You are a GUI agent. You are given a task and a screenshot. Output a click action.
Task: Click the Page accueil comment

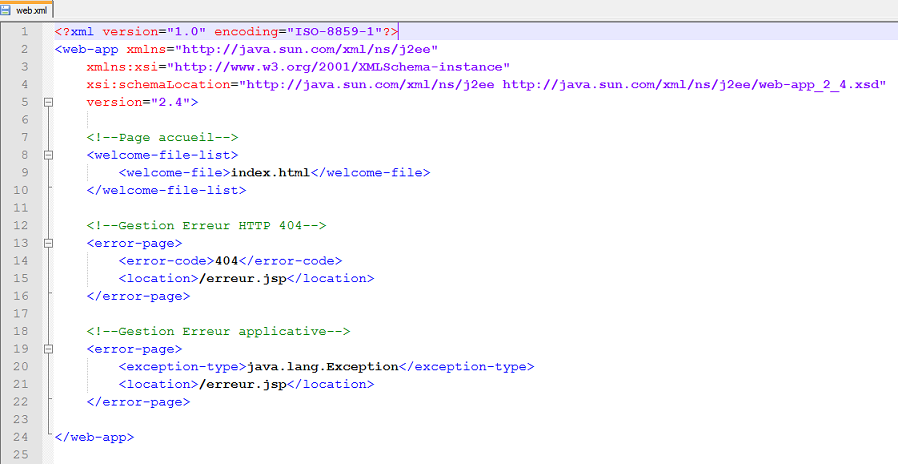[162, 138]
